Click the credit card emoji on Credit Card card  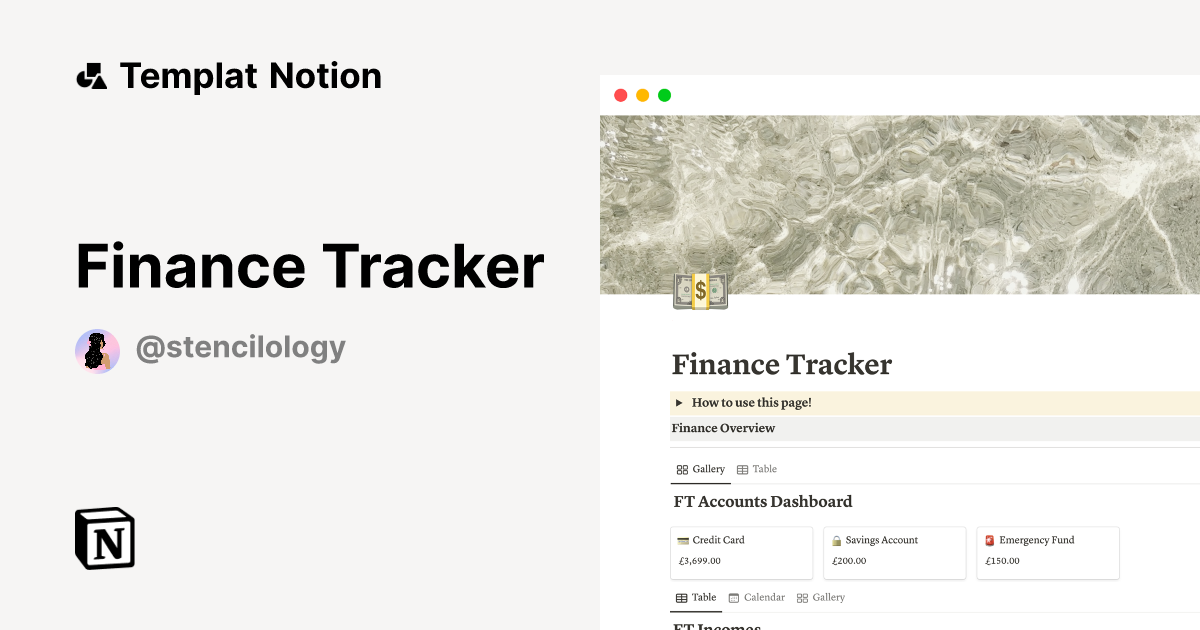(685, 539)
